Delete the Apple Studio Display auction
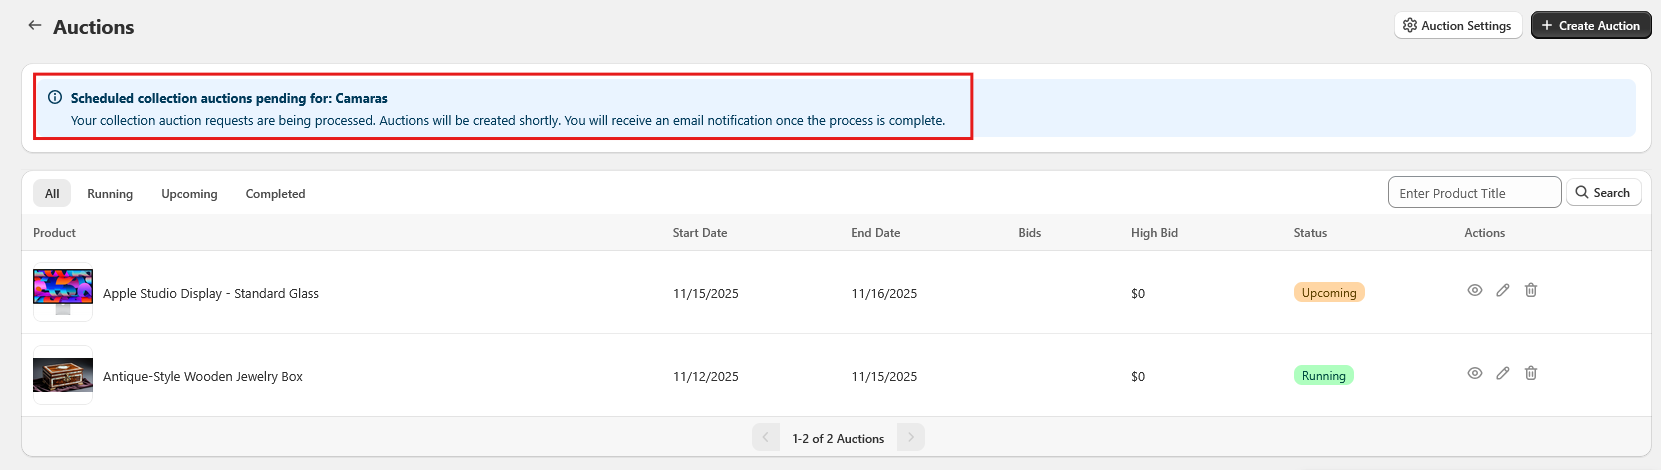This screenshot has height=470, width=1661. (x=1530, y=291)
